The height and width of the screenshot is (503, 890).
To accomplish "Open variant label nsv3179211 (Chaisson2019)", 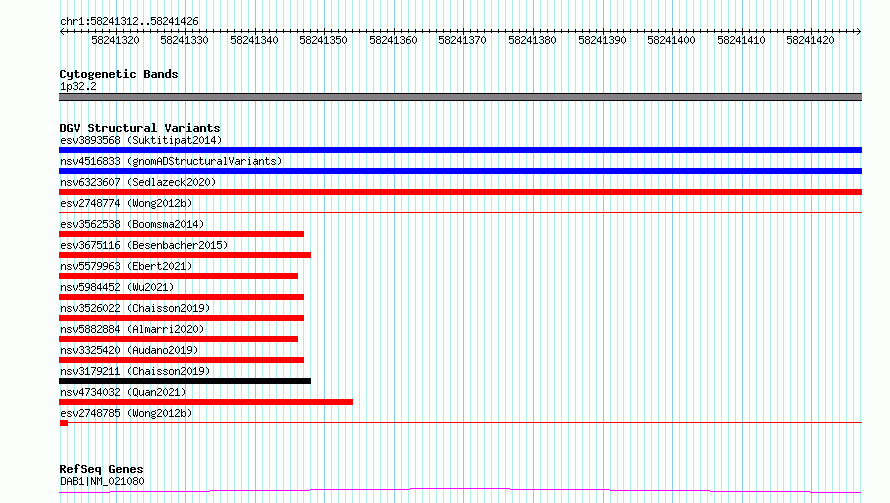I will (x=135, y=371).
